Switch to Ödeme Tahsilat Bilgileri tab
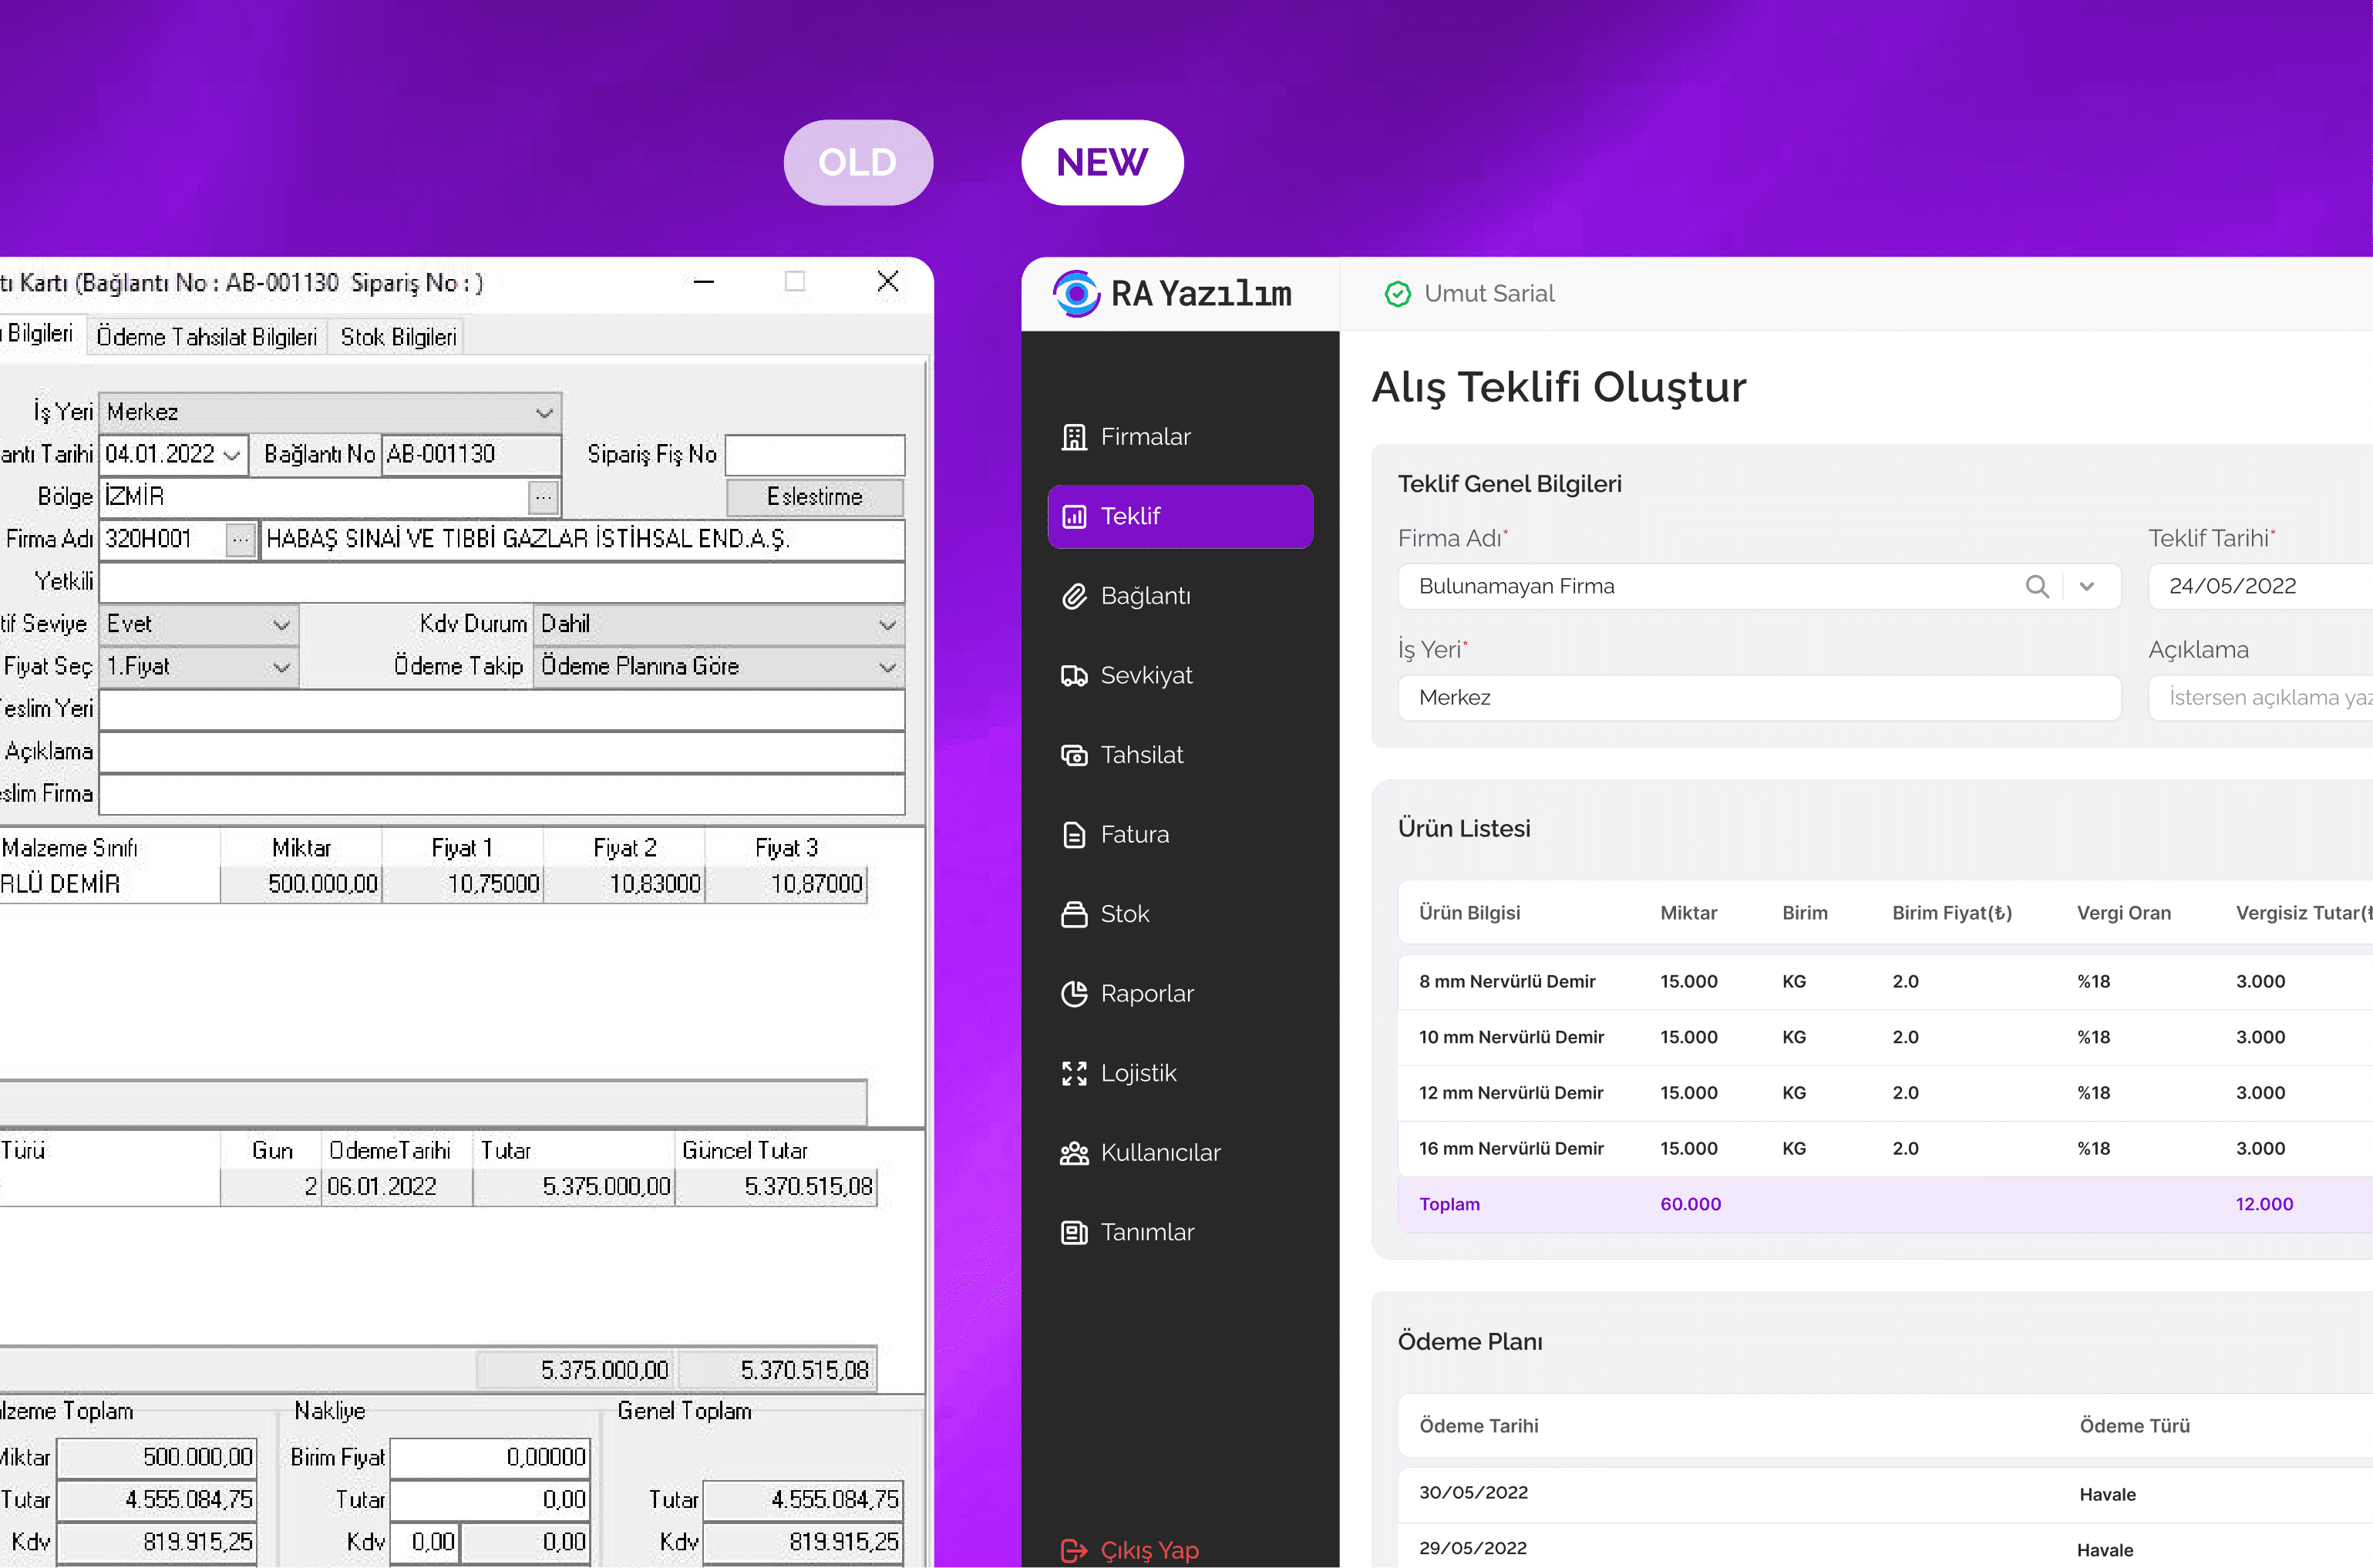2373x1568 pixels. pos(206,337)
